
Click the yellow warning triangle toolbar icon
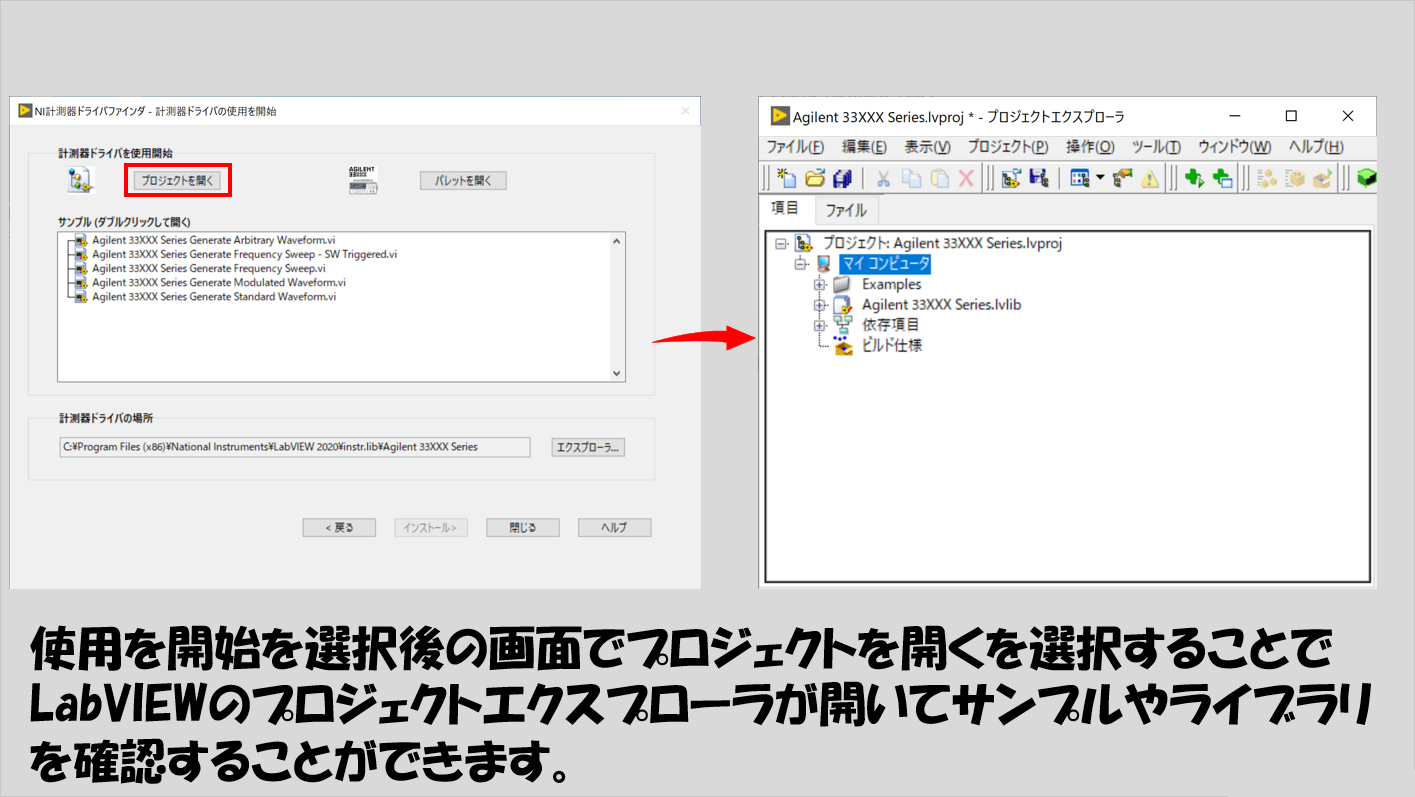[1149, 179]
